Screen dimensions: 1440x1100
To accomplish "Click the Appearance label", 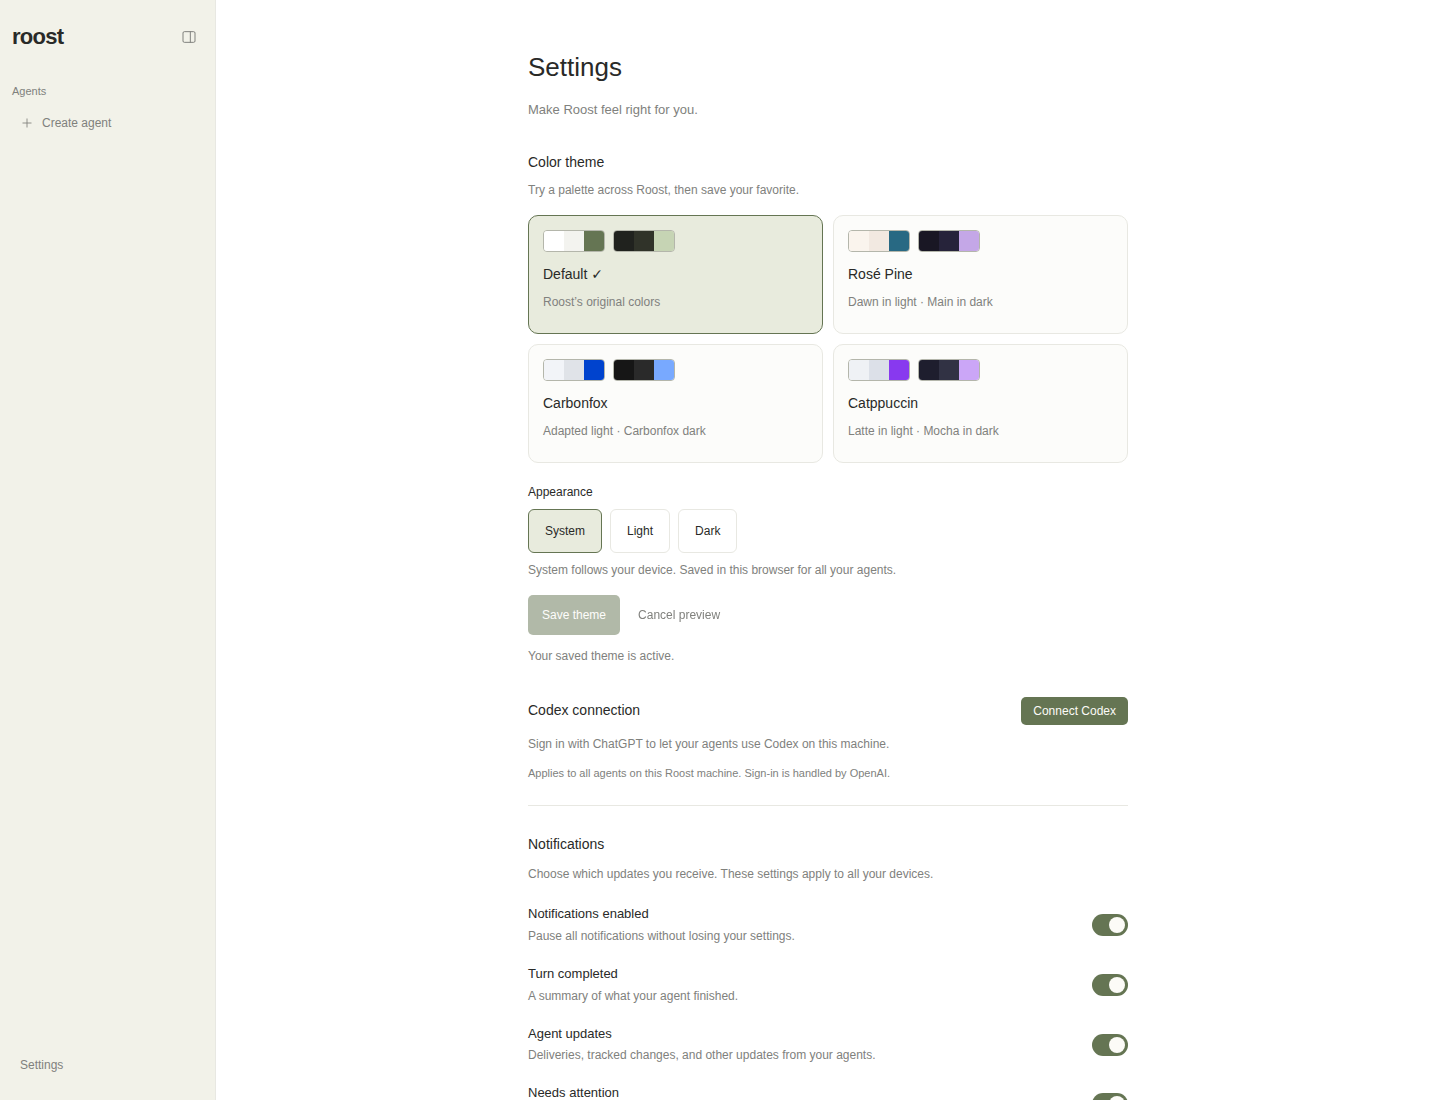I will click(x=560, y=492).
